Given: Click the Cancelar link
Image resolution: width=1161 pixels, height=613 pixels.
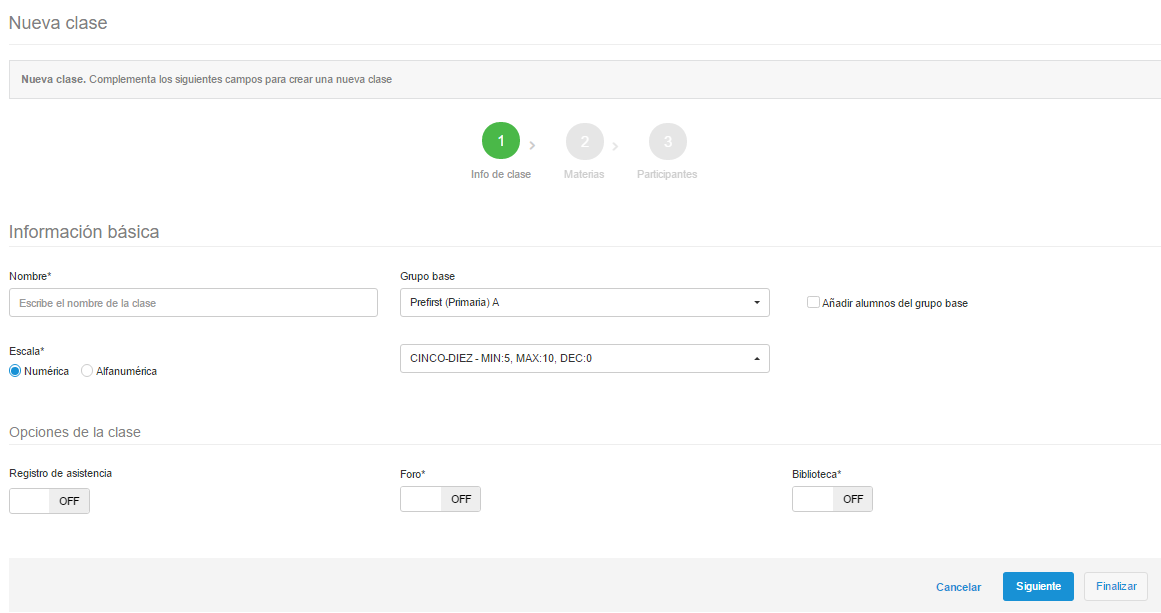Looking at the screenshot, I should [958, 587].
